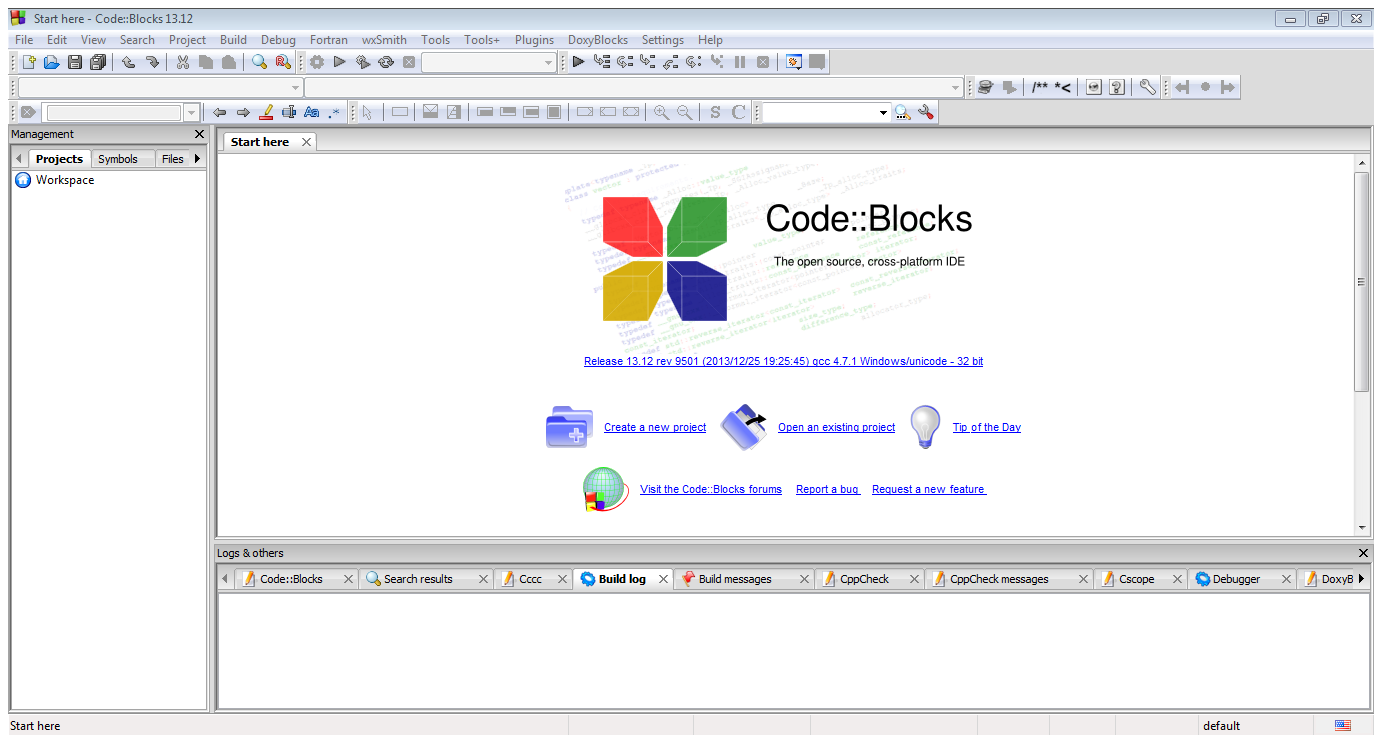Click the incremental search text field
The image size is (1382, 744).
coord(114,113)
